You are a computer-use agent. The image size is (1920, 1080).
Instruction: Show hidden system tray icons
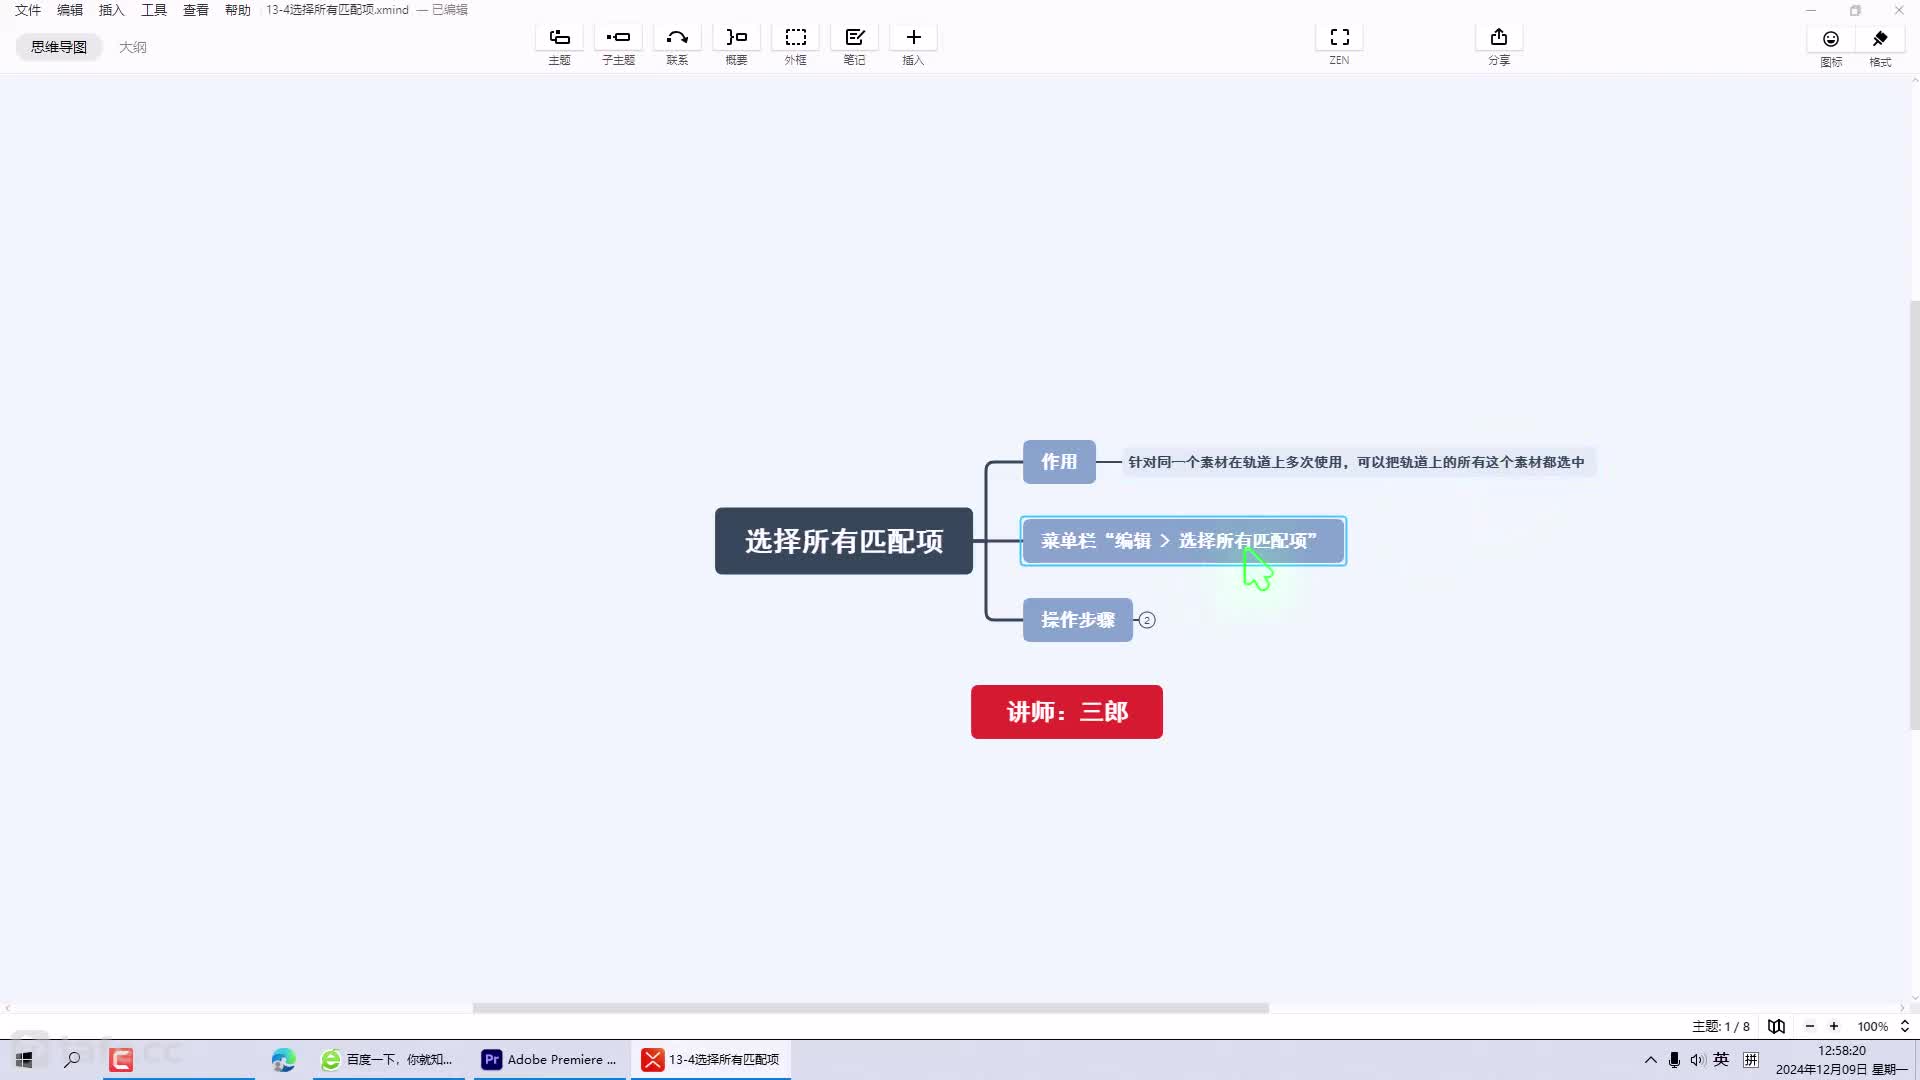point(1651,1059)
